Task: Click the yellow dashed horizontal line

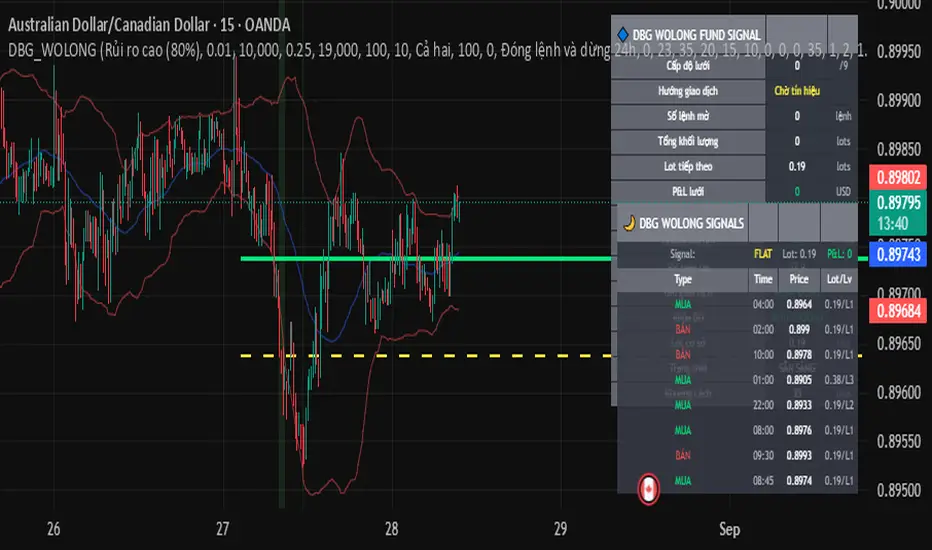Action: coord(425,356)
